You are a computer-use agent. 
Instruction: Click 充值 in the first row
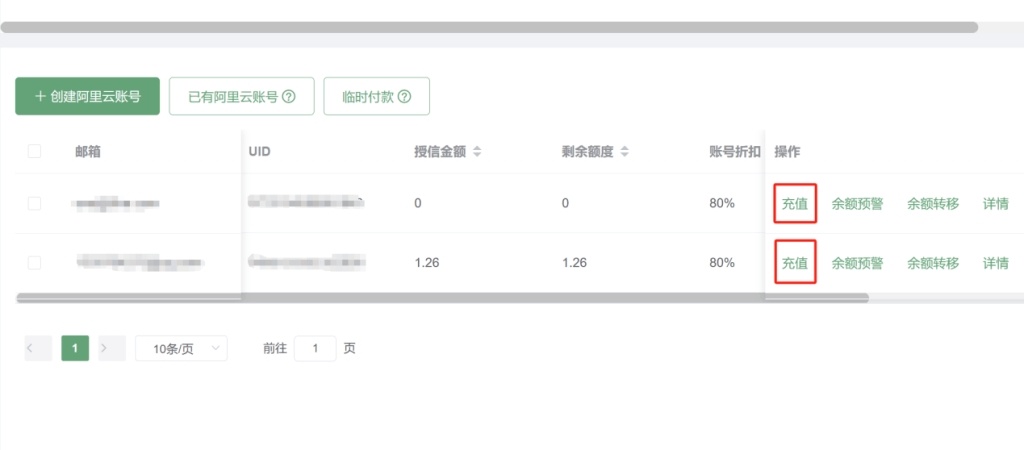point(795,204)
